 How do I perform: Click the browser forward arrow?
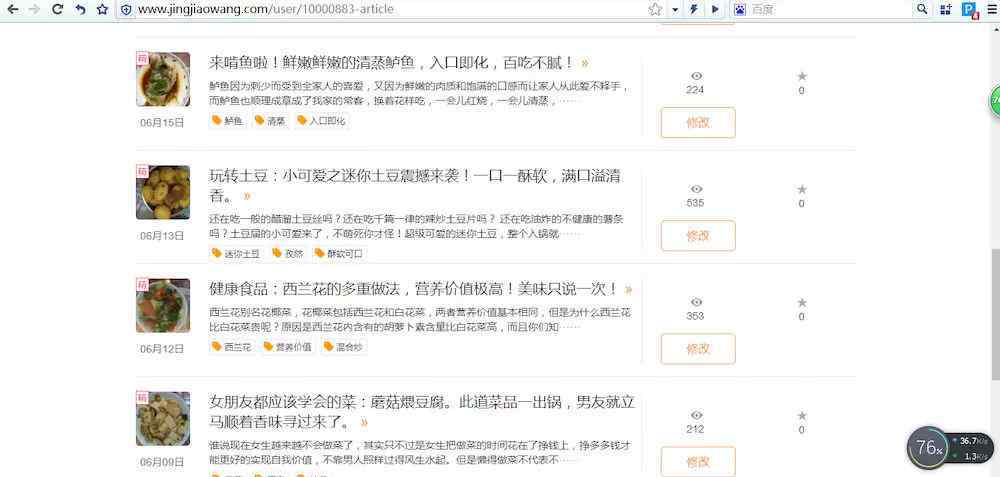point(34,9)
